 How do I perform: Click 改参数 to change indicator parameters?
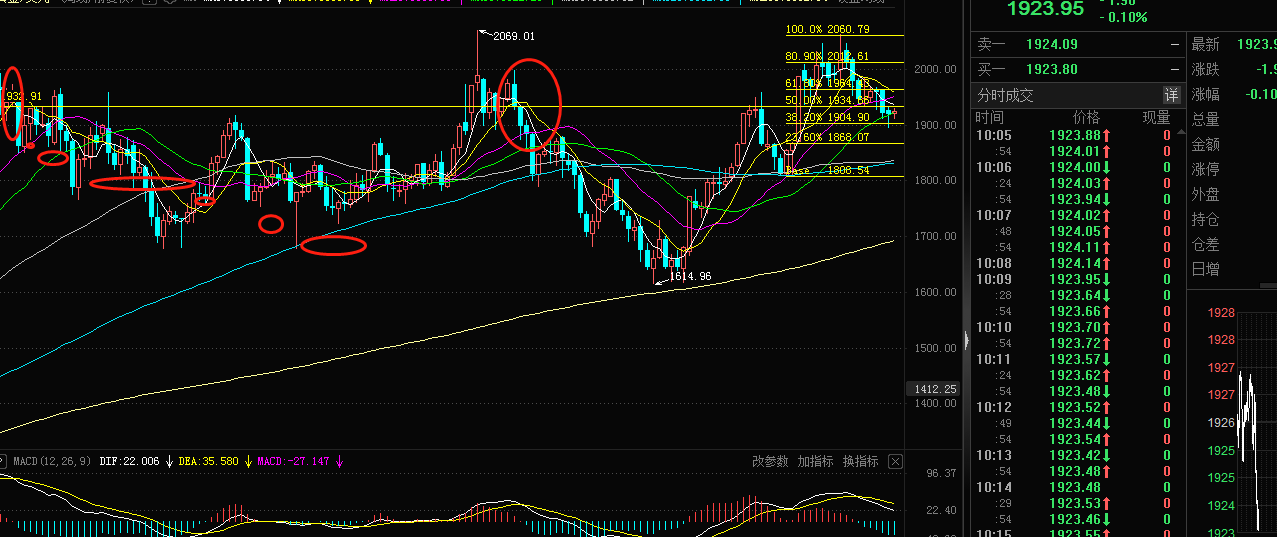click(x=770, y=462)
